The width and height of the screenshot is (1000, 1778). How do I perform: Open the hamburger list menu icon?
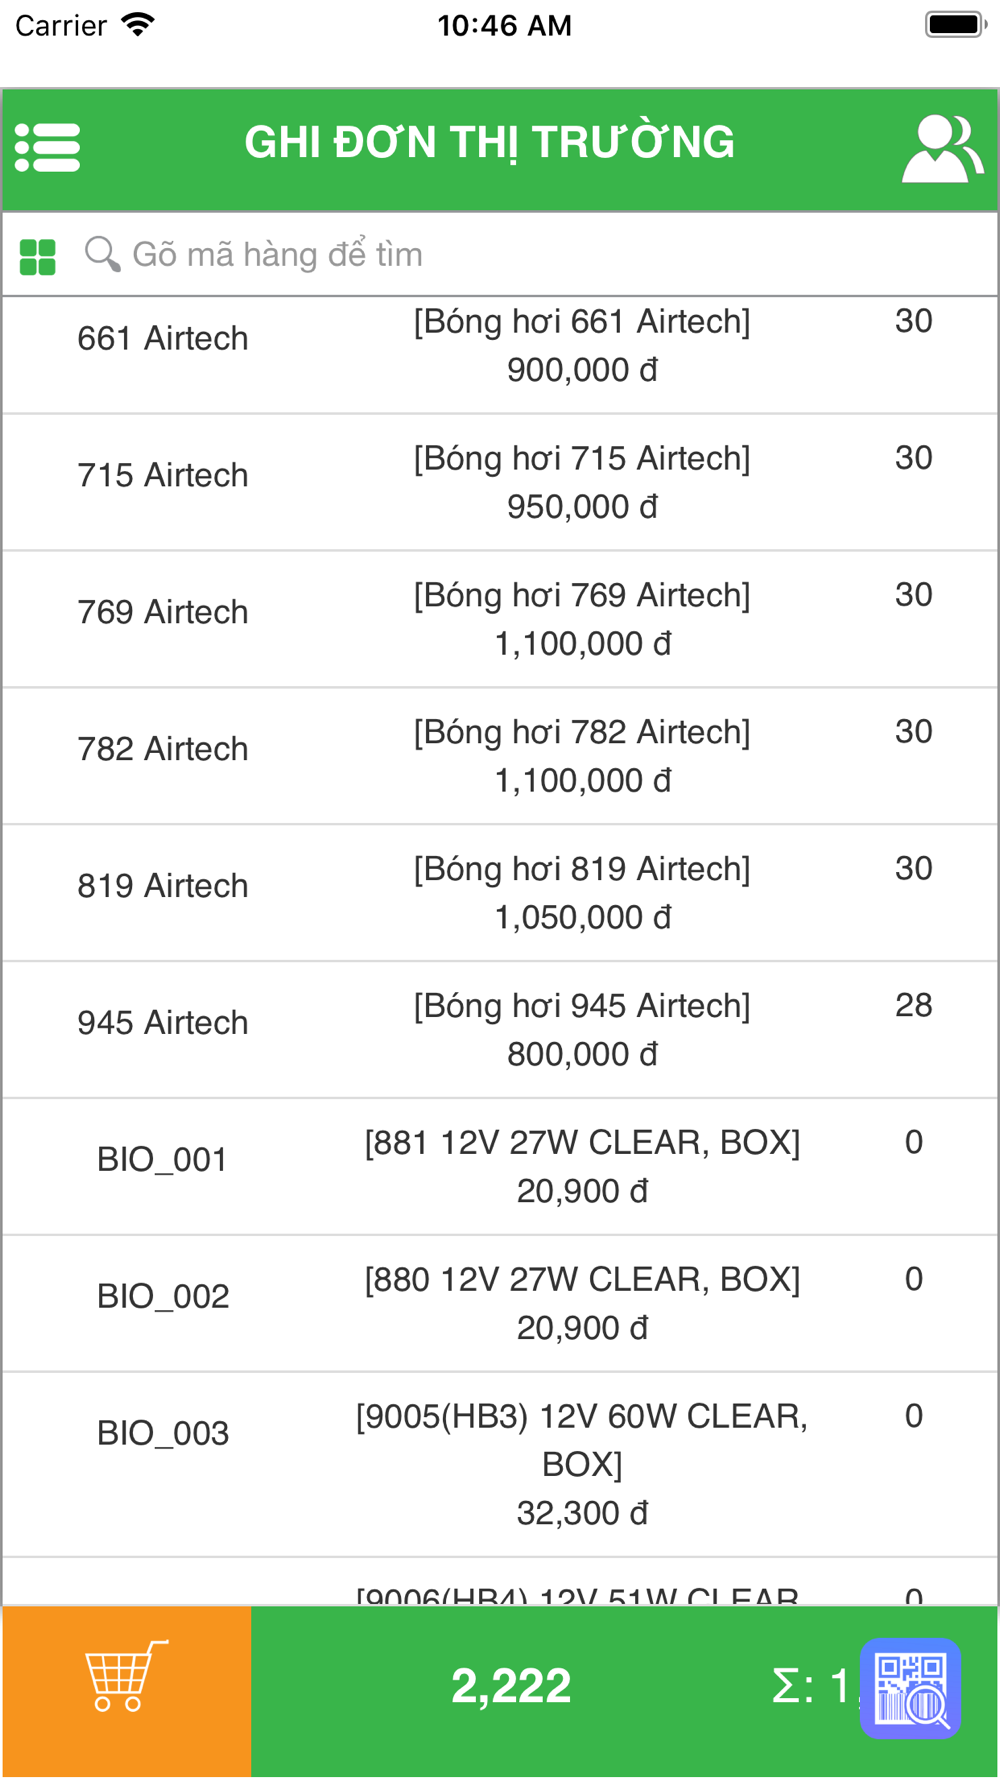coord(48,148)
